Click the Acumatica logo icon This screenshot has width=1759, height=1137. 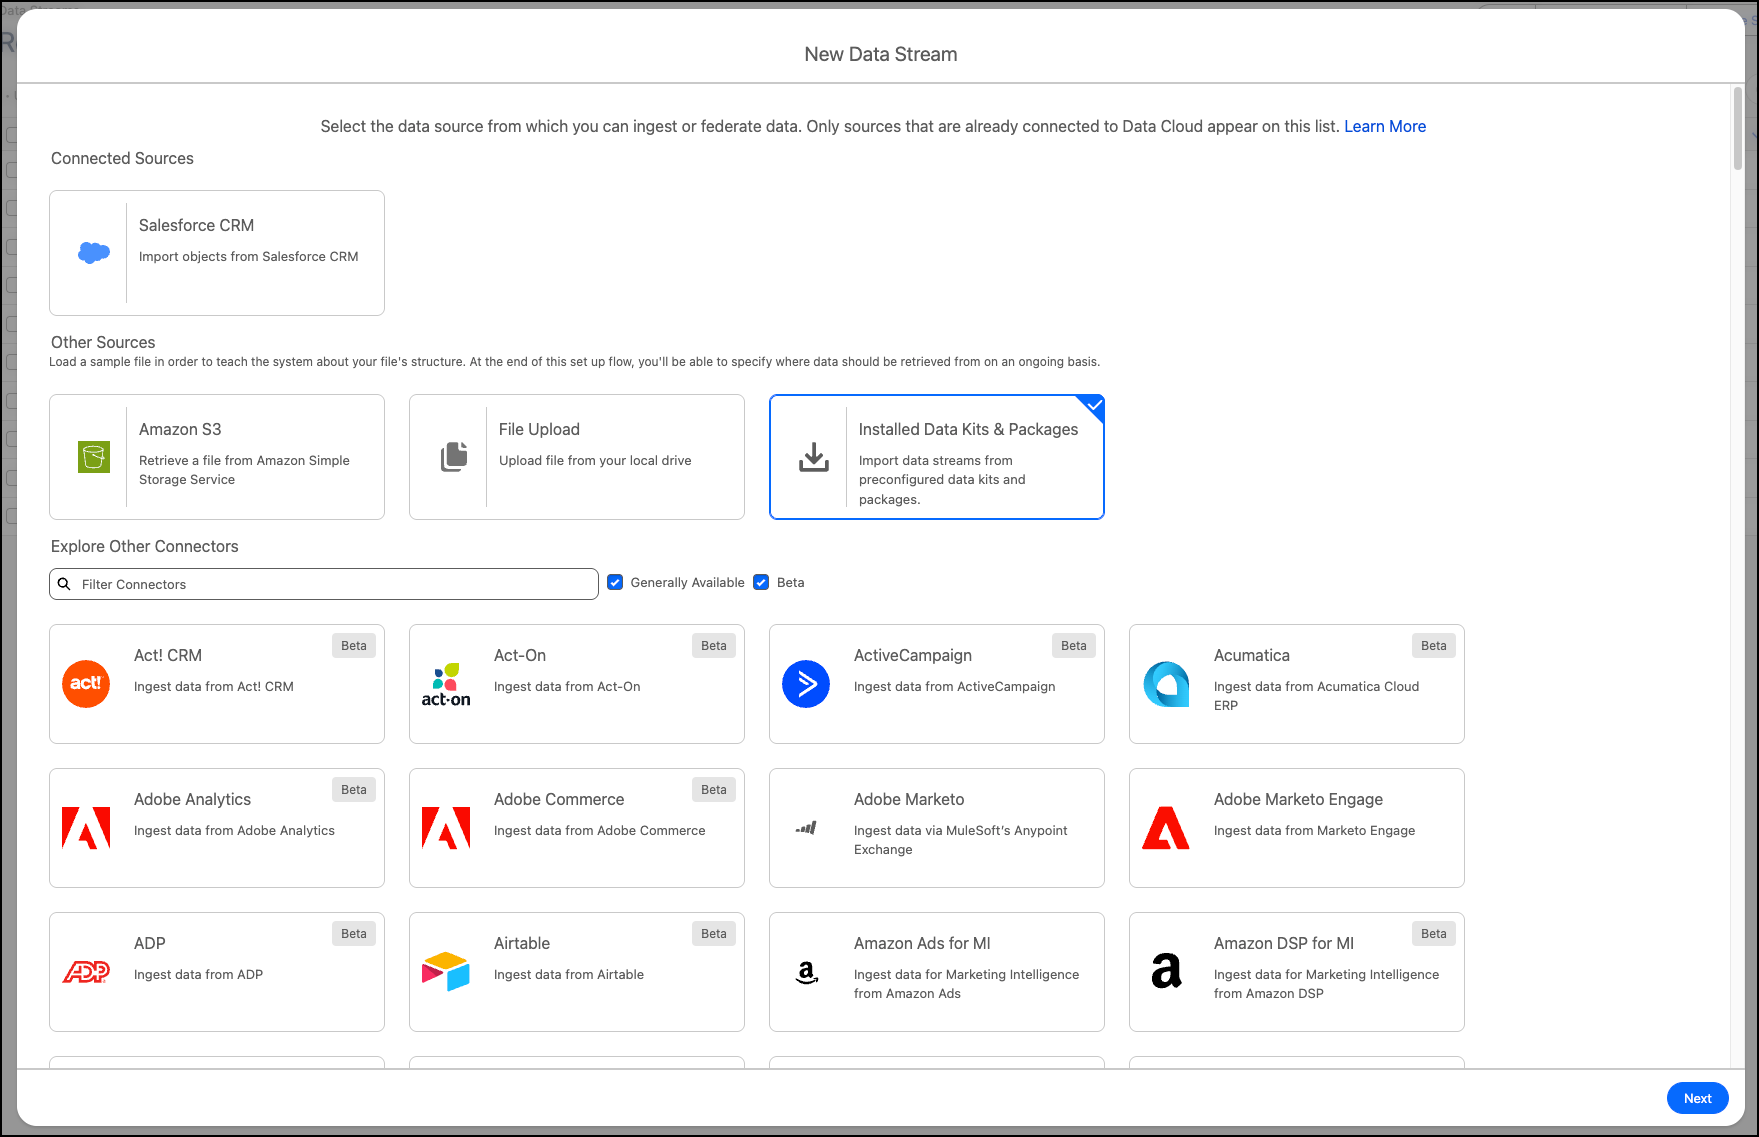click(1166, 684)
